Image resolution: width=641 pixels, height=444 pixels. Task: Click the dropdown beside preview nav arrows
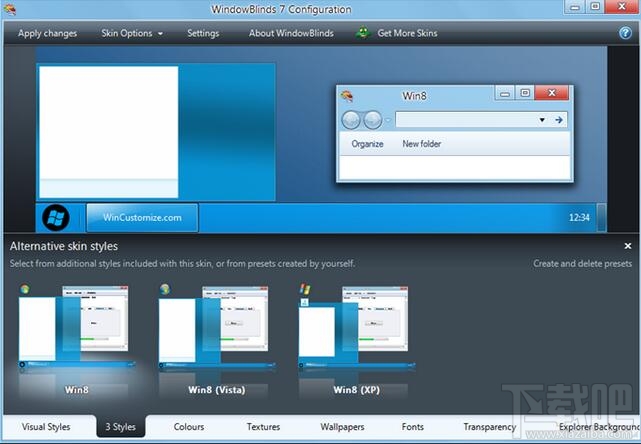388,120
